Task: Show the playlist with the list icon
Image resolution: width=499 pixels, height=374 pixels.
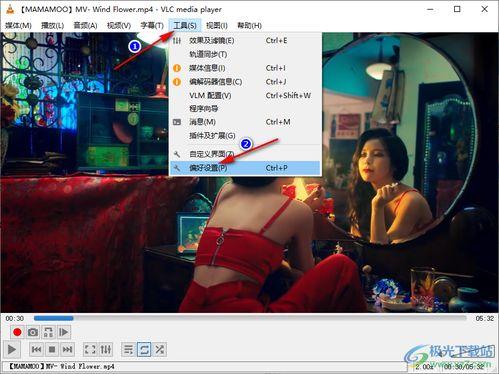Action: point(128,350)
